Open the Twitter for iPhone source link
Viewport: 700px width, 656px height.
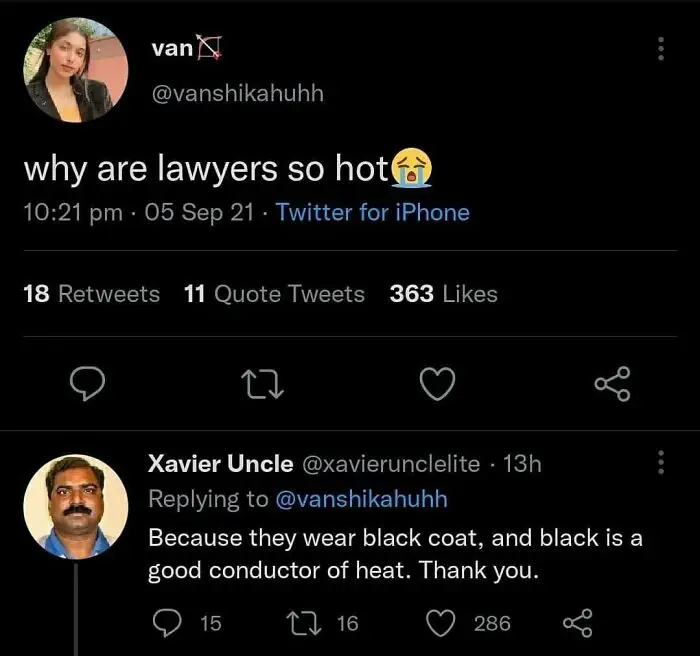373,212
